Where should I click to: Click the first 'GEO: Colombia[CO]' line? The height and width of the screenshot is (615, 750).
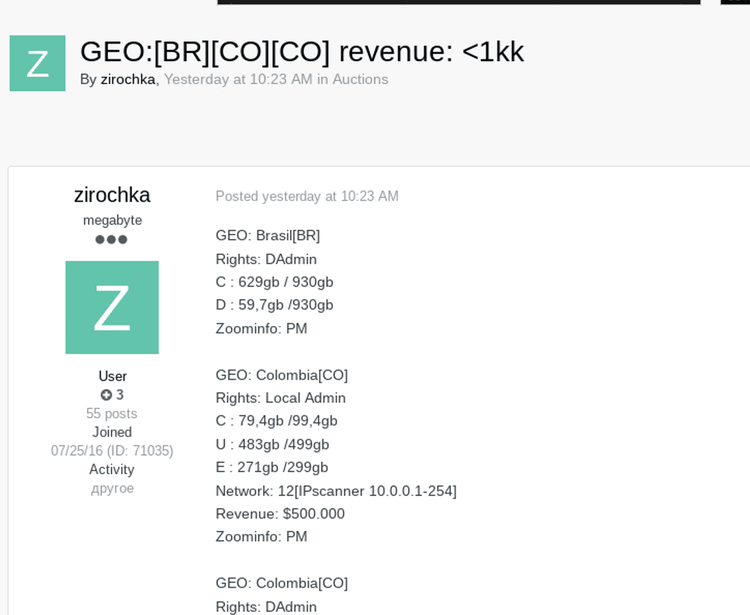coord(282,375)
